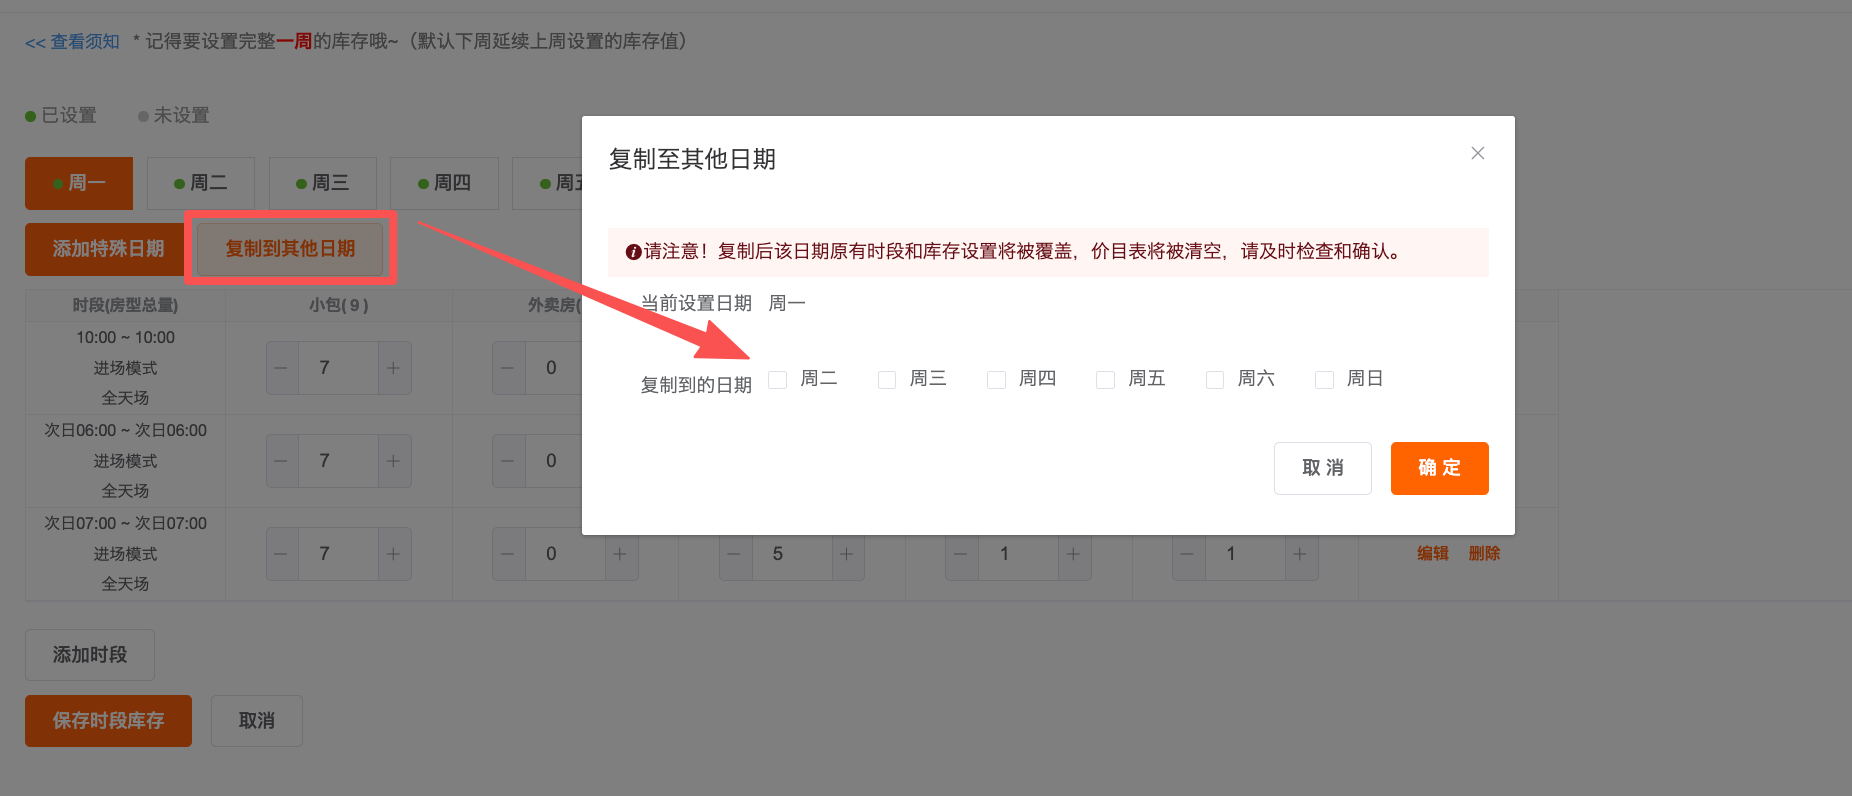Increase 小包 stock for 次日06:00 slot
Viewport: 1852px width, 796px height.
coord(394,461)
